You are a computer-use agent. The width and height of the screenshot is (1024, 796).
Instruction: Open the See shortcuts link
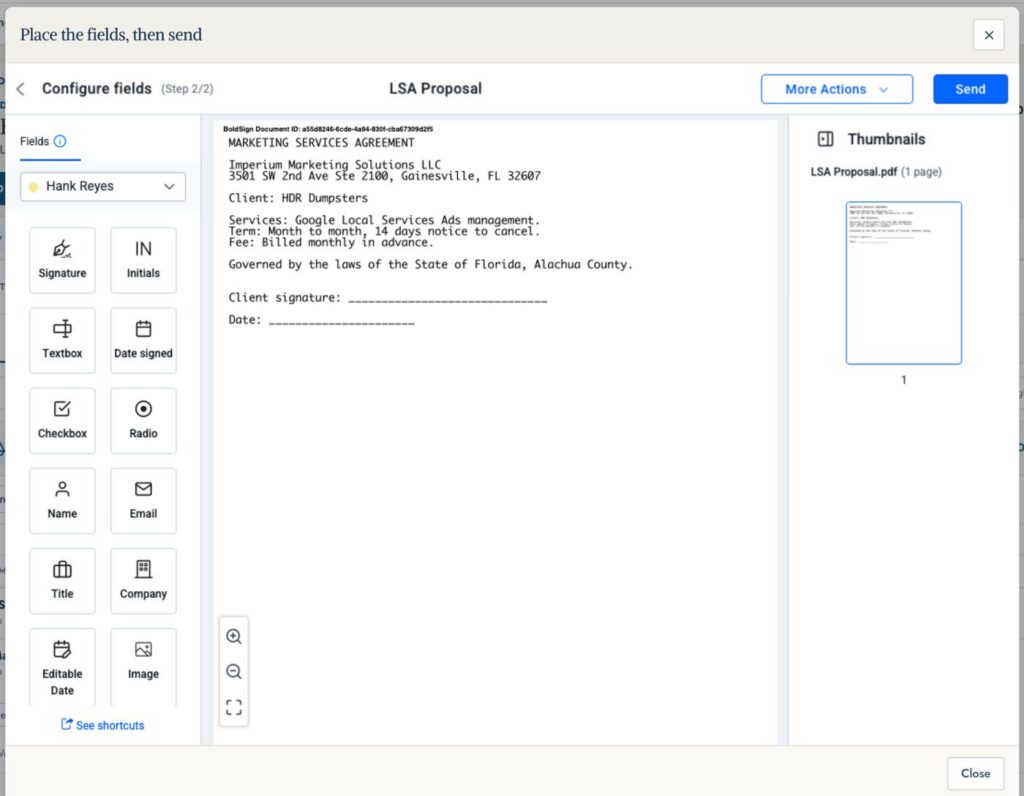103,725
